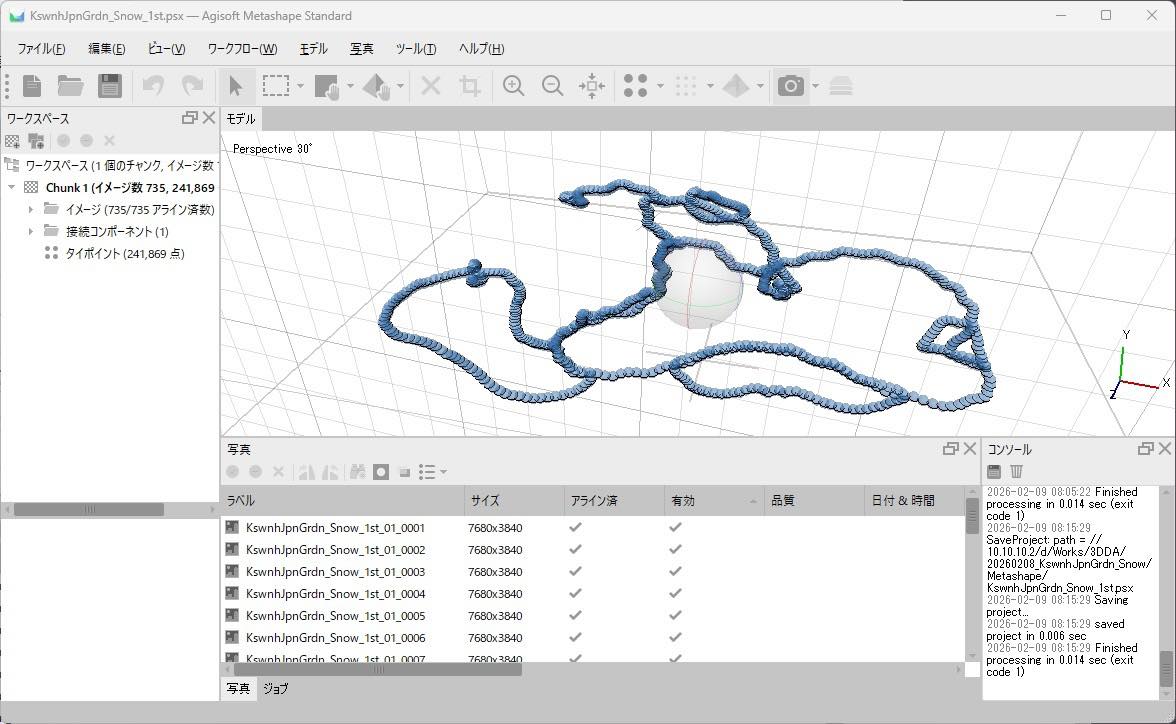
Task: Sort by the ラベル column header
Action: [x=342, y=500]
